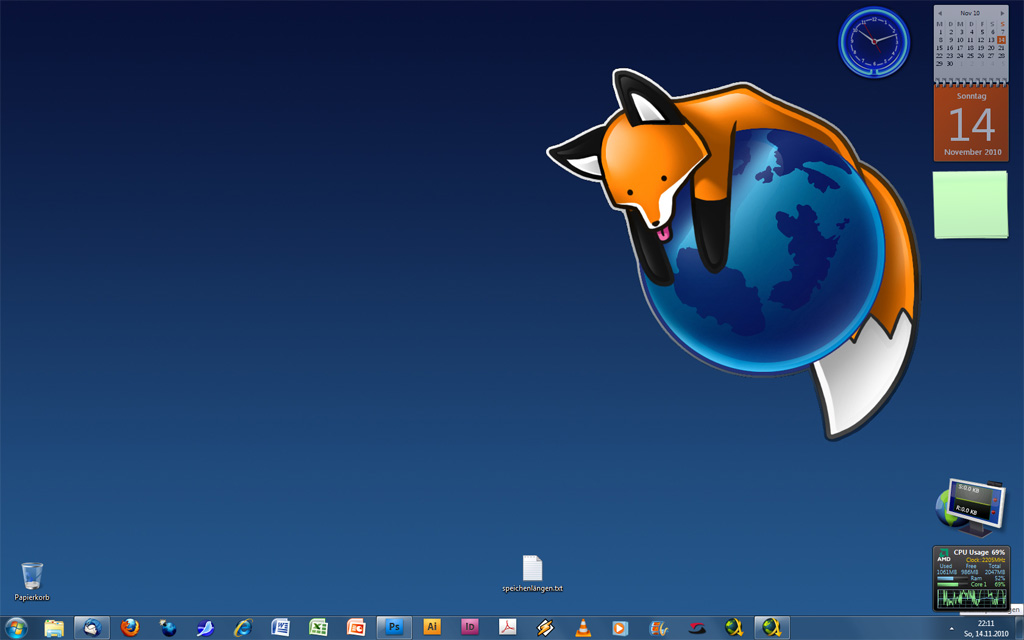Open Microsoft Excel from the taskbar

pyautogui.click(x=318, y=627)
